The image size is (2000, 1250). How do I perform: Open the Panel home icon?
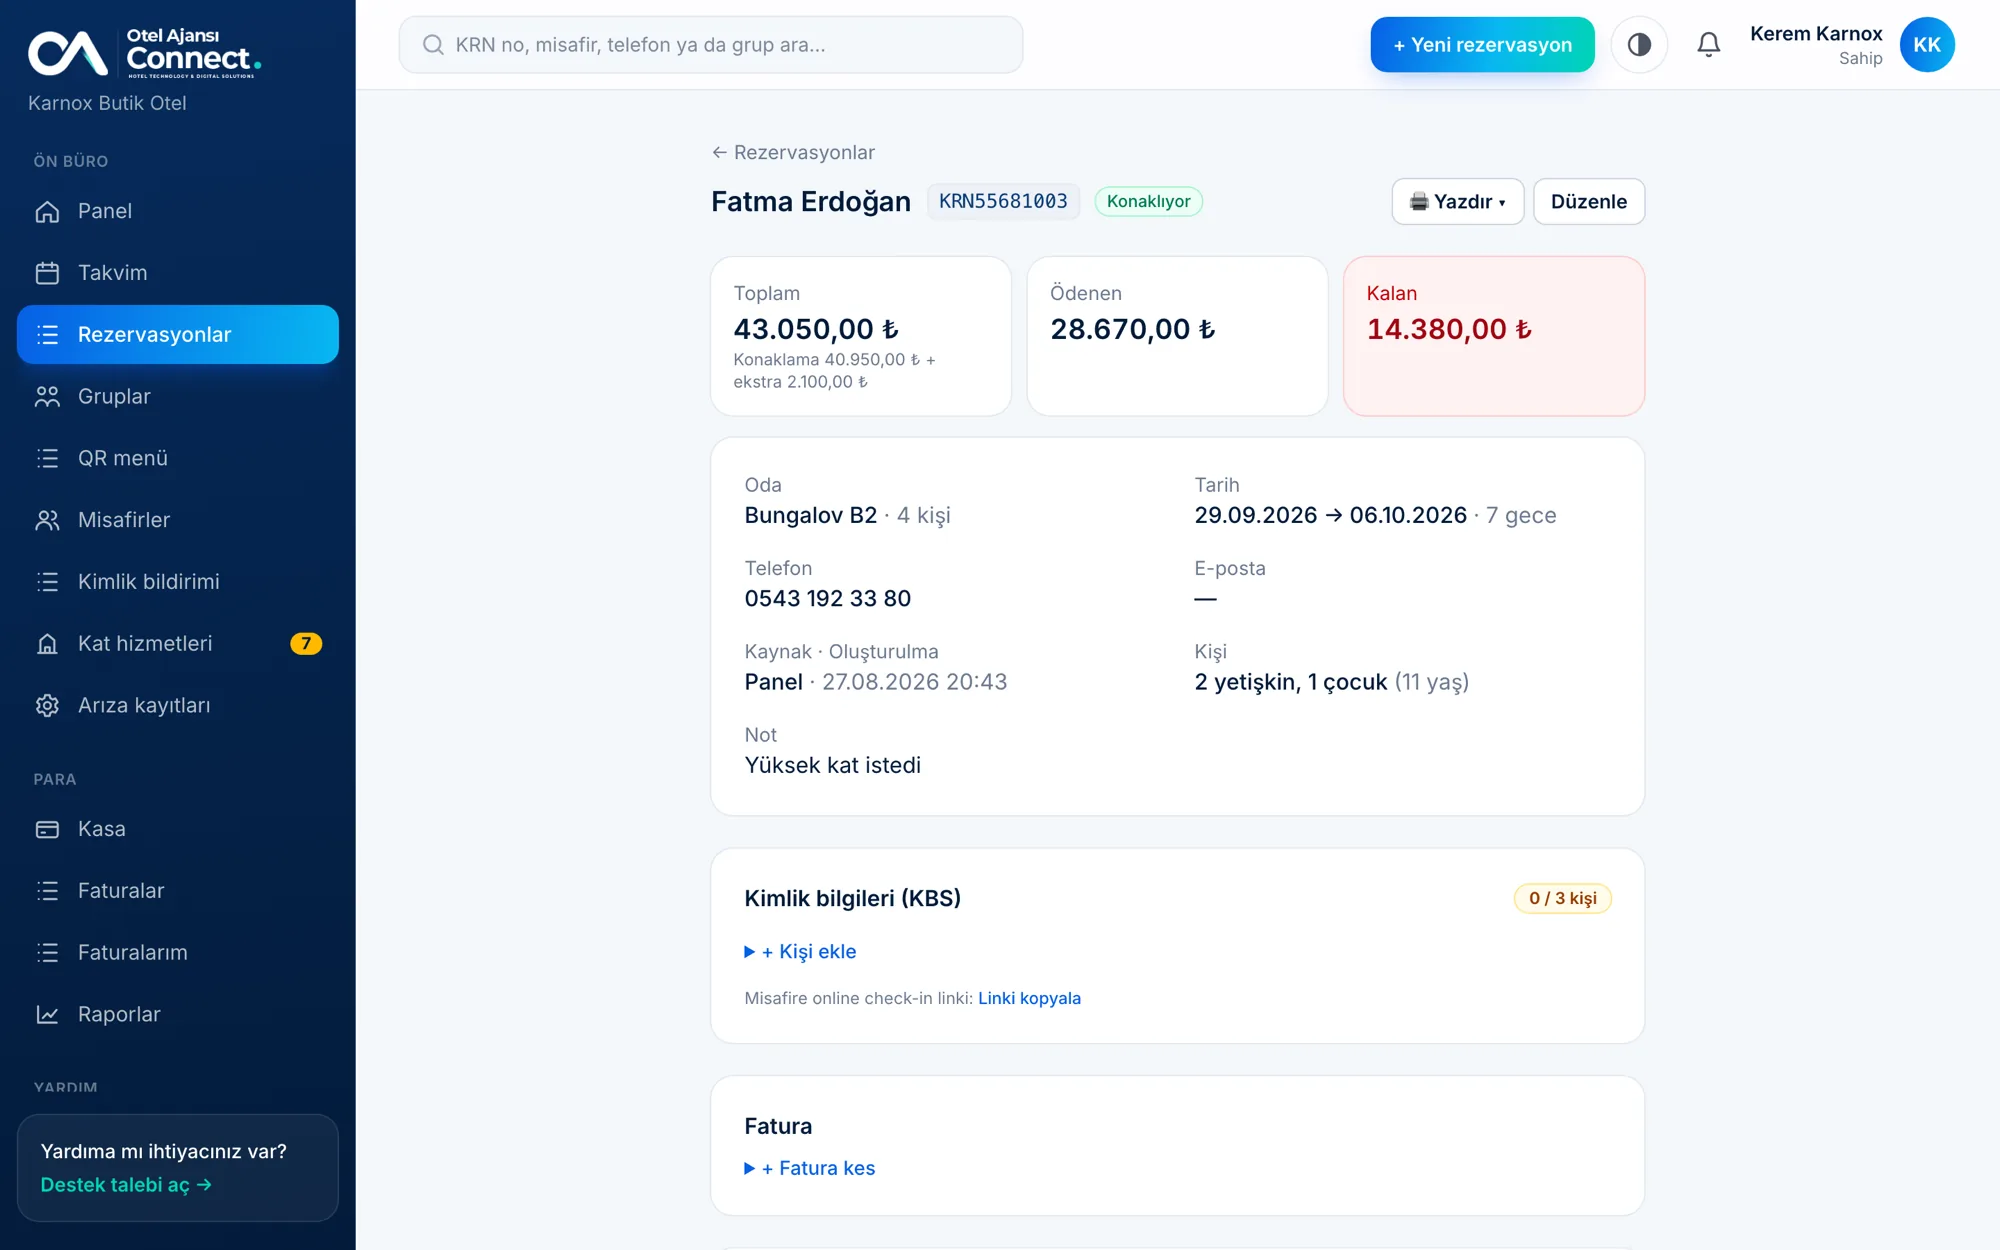[47, 211]
